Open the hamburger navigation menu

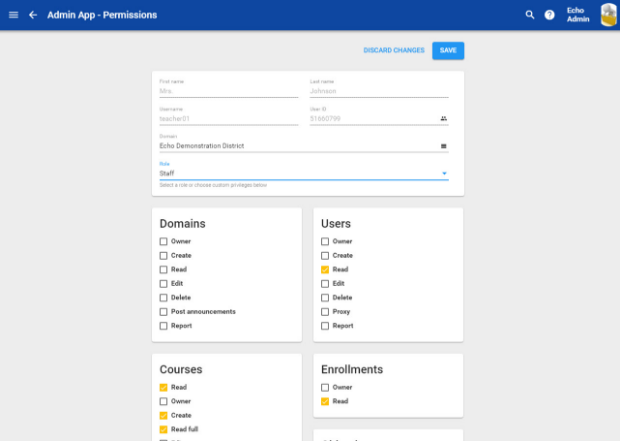pos(13,15)
